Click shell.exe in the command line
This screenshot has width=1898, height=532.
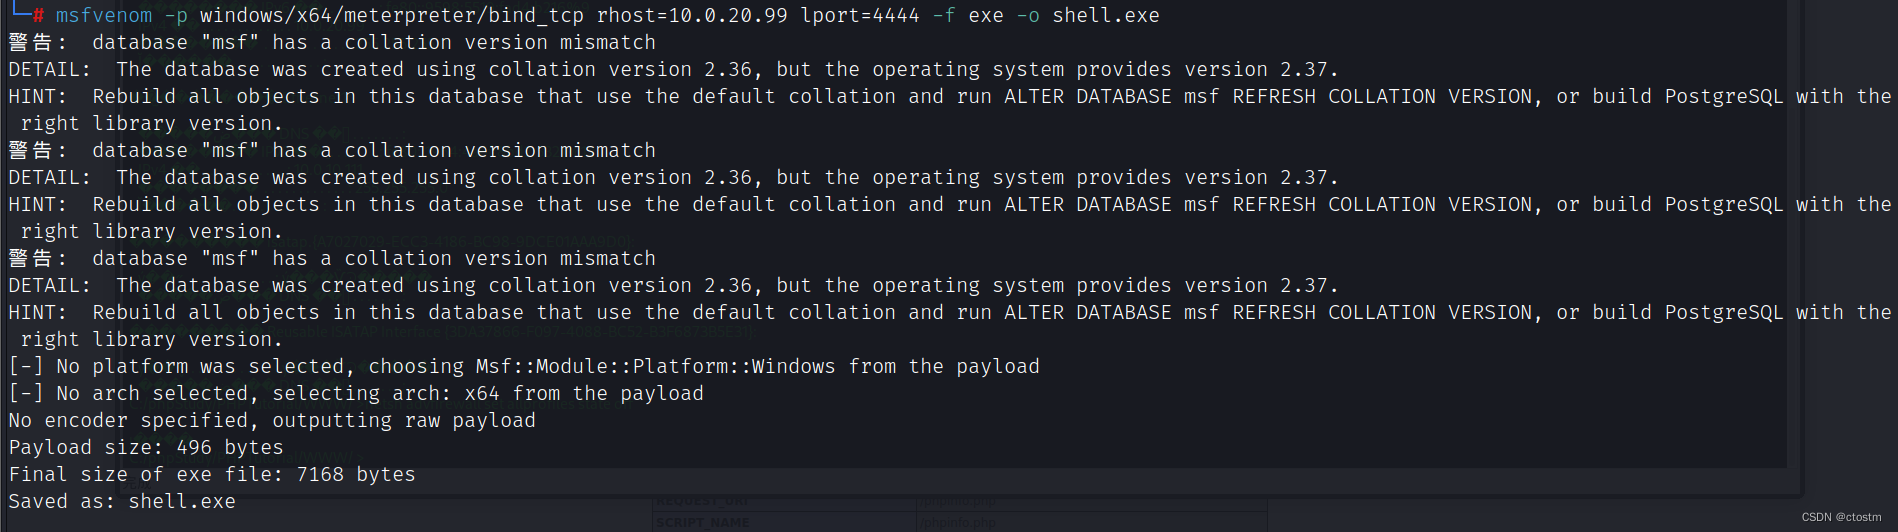pyautogui.click(x=1106, y=15)
